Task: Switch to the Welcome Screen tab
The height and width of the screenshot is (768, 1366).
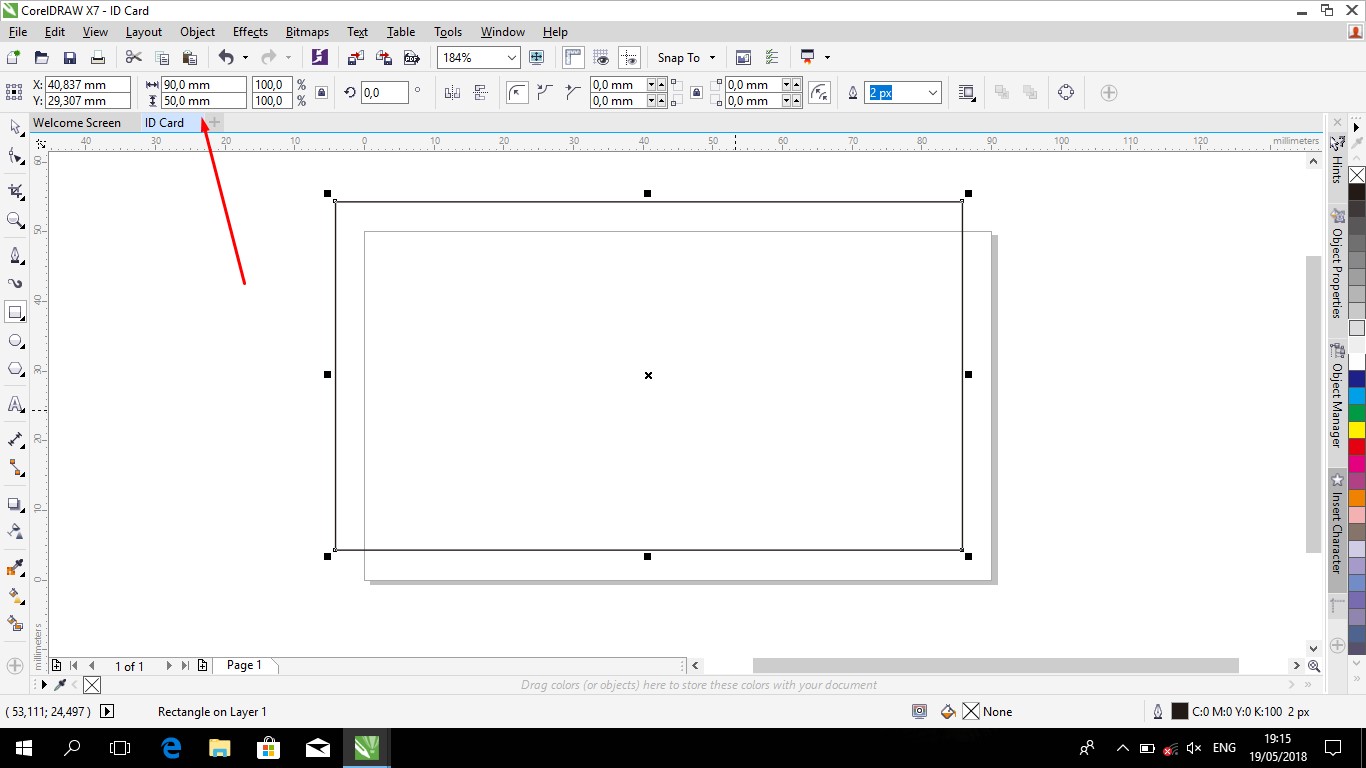Action: point(77,123)
